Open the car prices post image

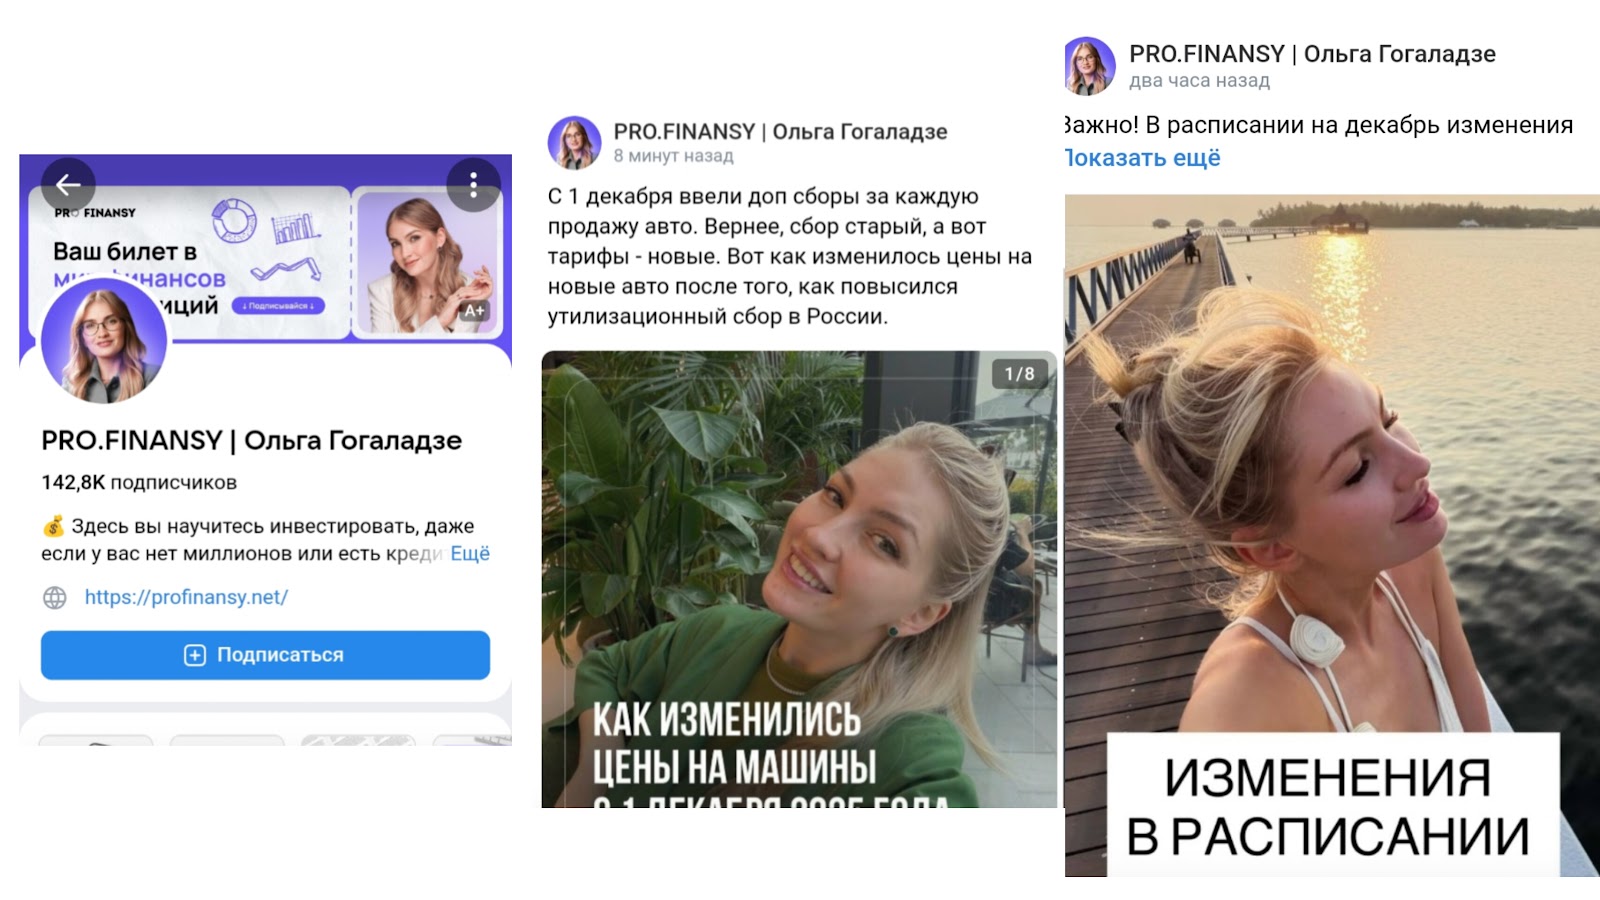tap(799, 579)
